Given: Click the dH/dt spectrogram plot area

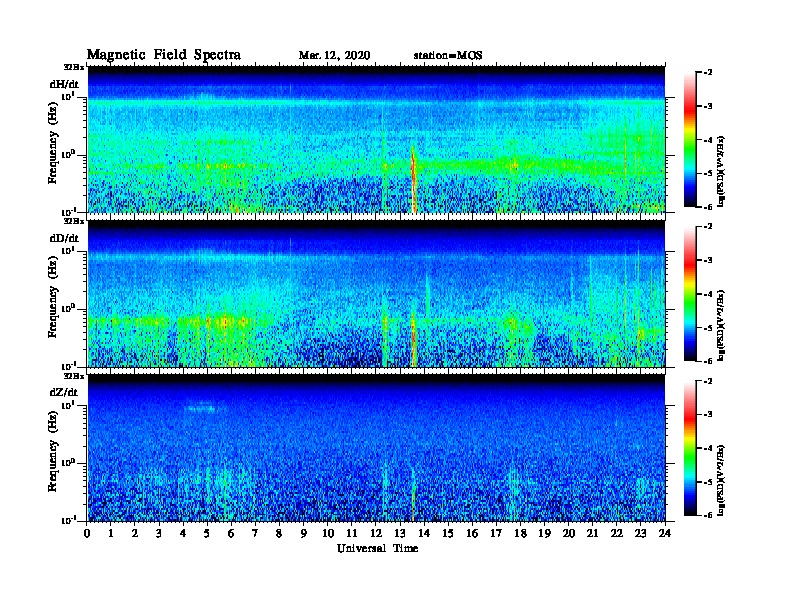Looking at the screenshot, I should coord(377,139).
